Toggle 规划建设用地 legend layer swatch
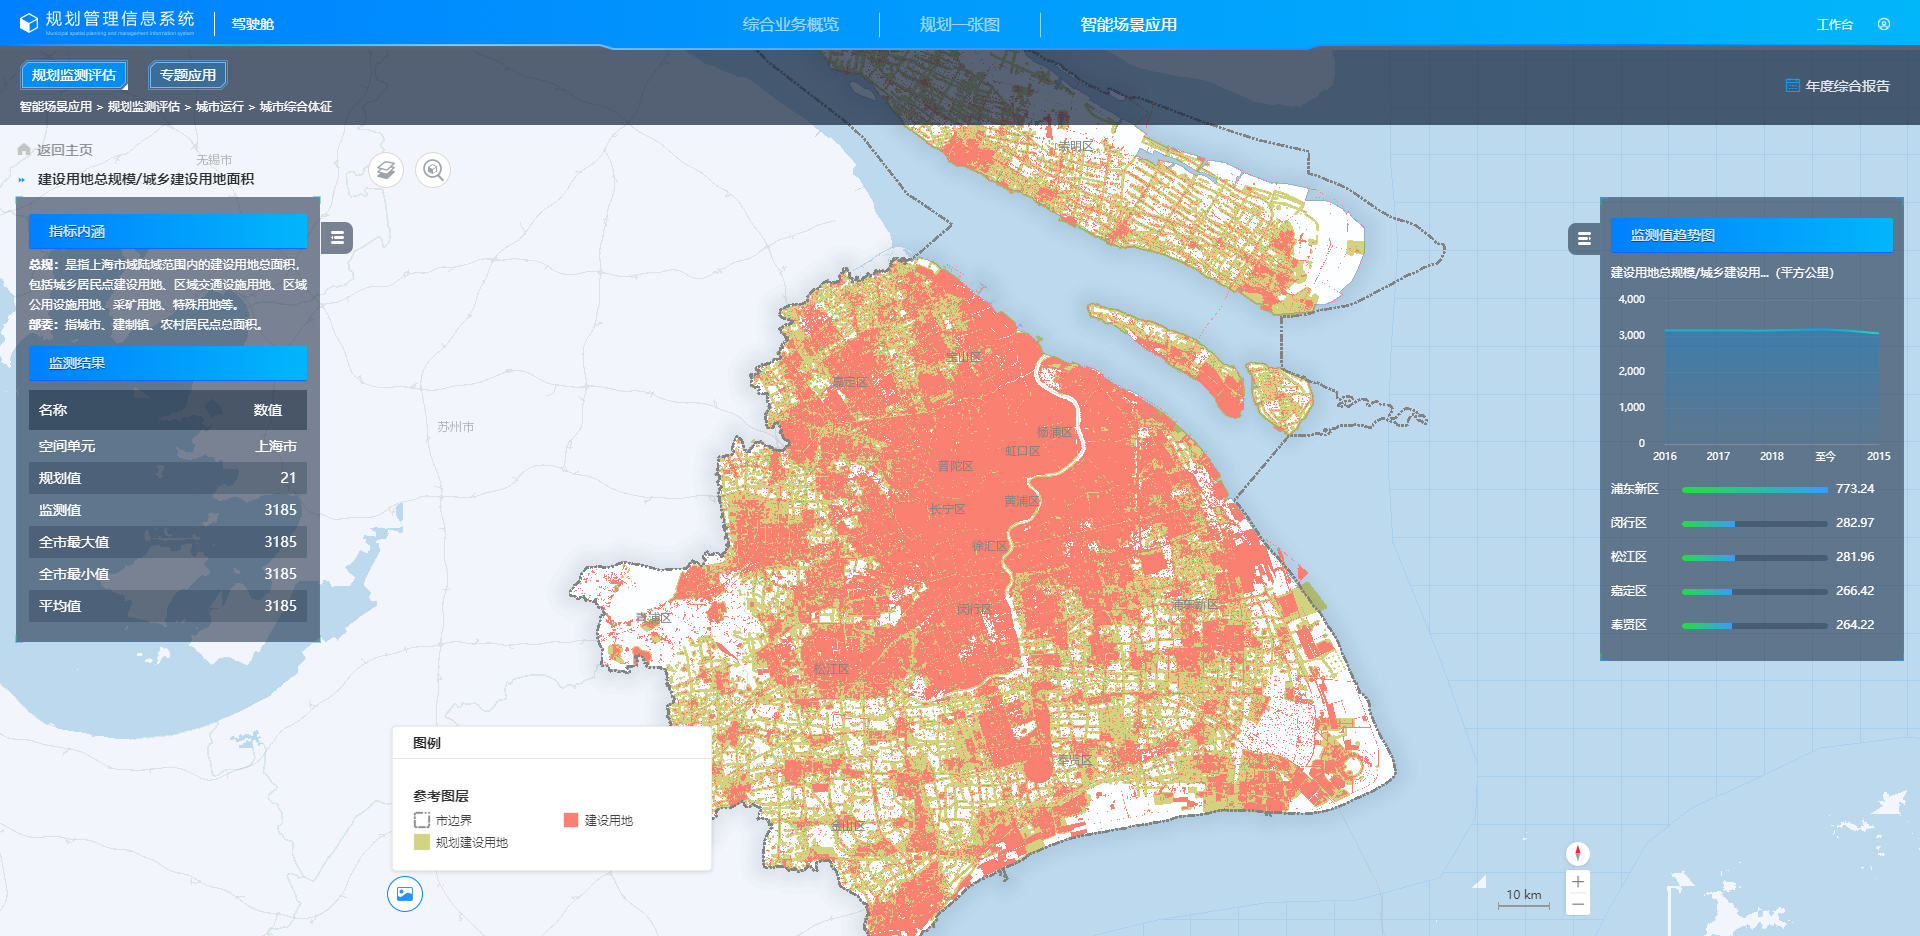The height and width of the screenshot is (936, 1920). (422, 843)
